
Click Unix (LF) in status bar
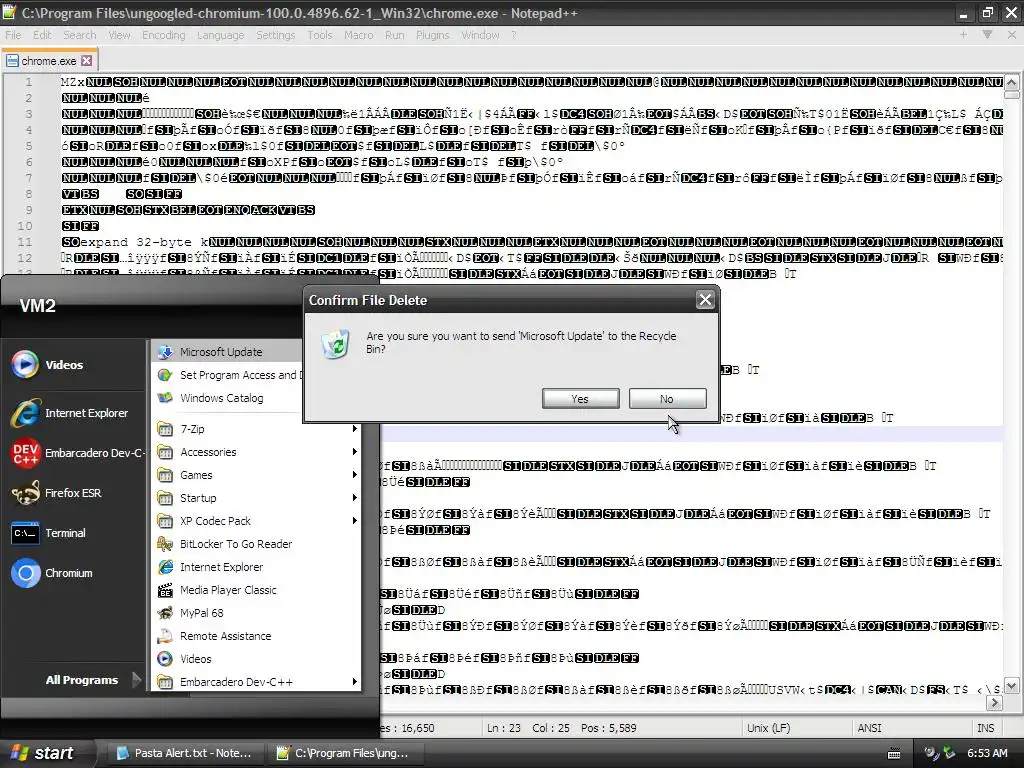click(768, 728)
